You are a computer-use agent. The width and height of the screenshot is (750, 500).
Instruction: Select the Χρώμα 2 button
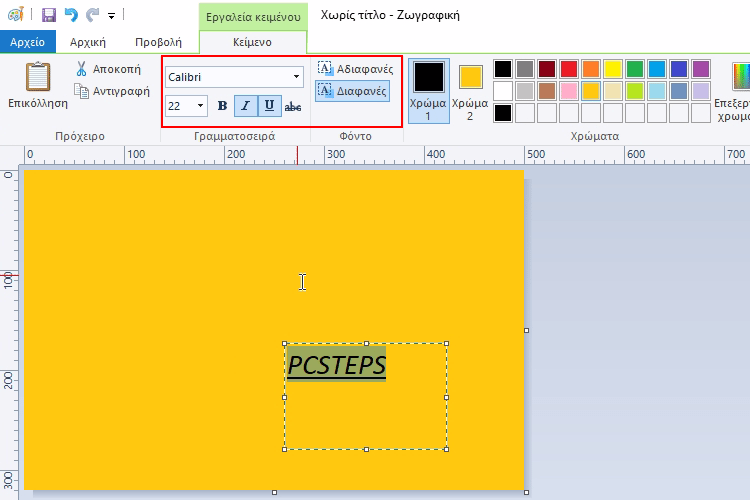tap(470, 88)
